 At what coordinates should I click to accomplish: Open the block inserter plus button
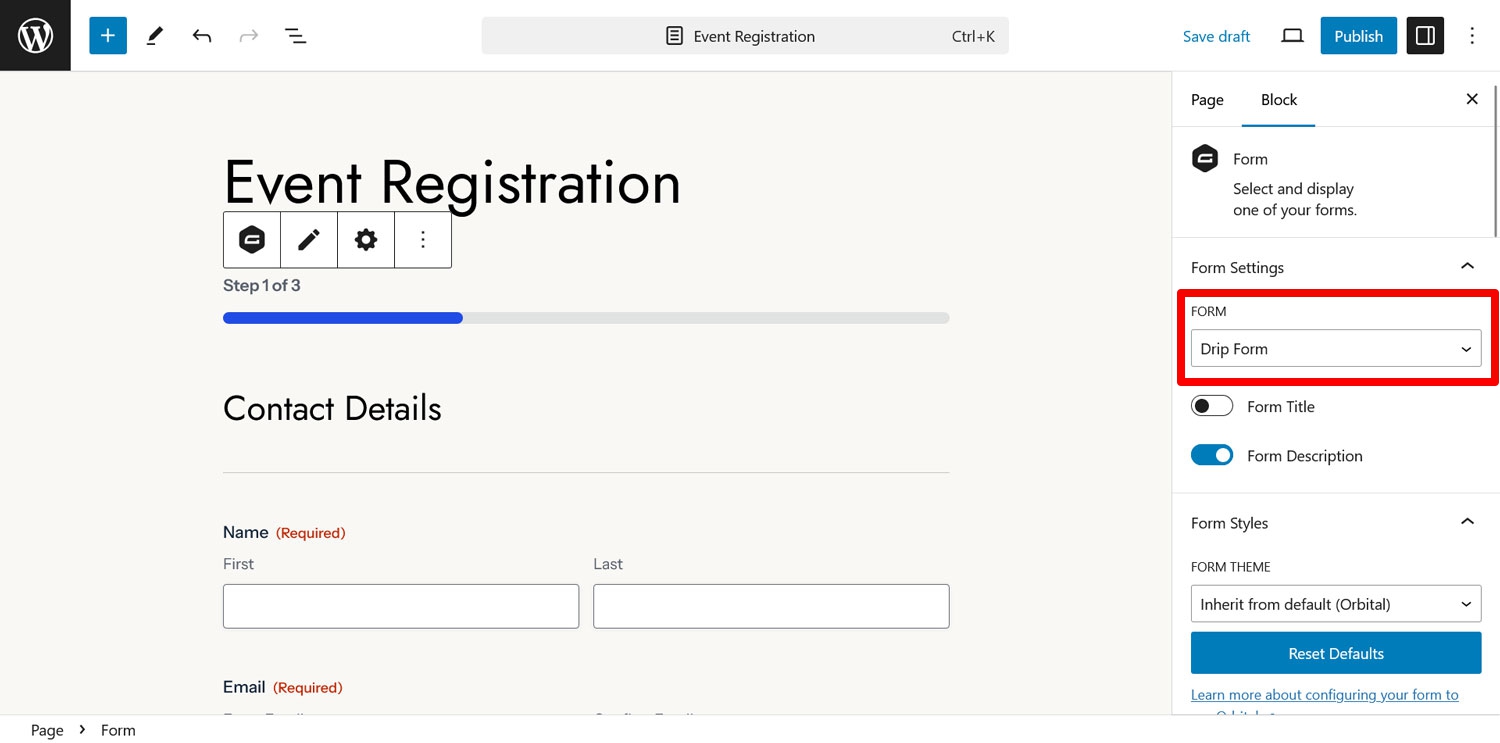108,36
